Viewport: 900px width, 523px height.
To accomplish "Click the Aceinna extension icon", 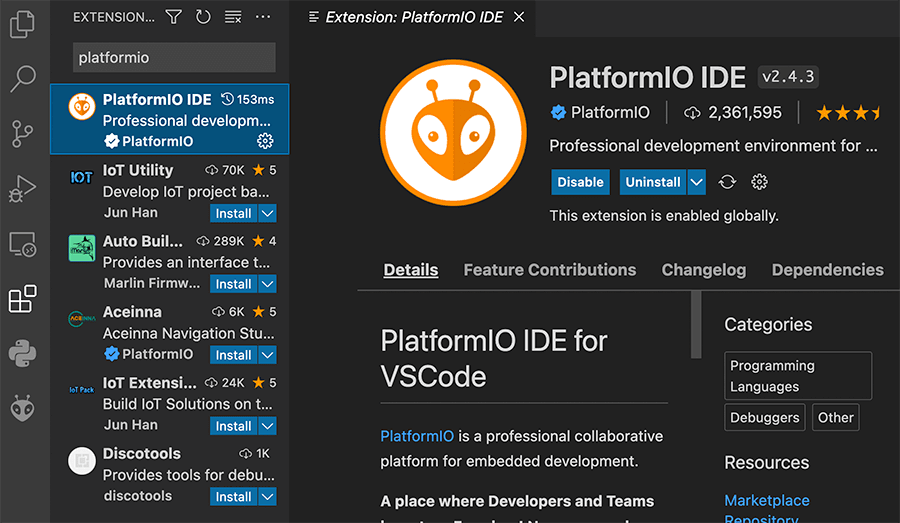I will [x=82, y=319].
